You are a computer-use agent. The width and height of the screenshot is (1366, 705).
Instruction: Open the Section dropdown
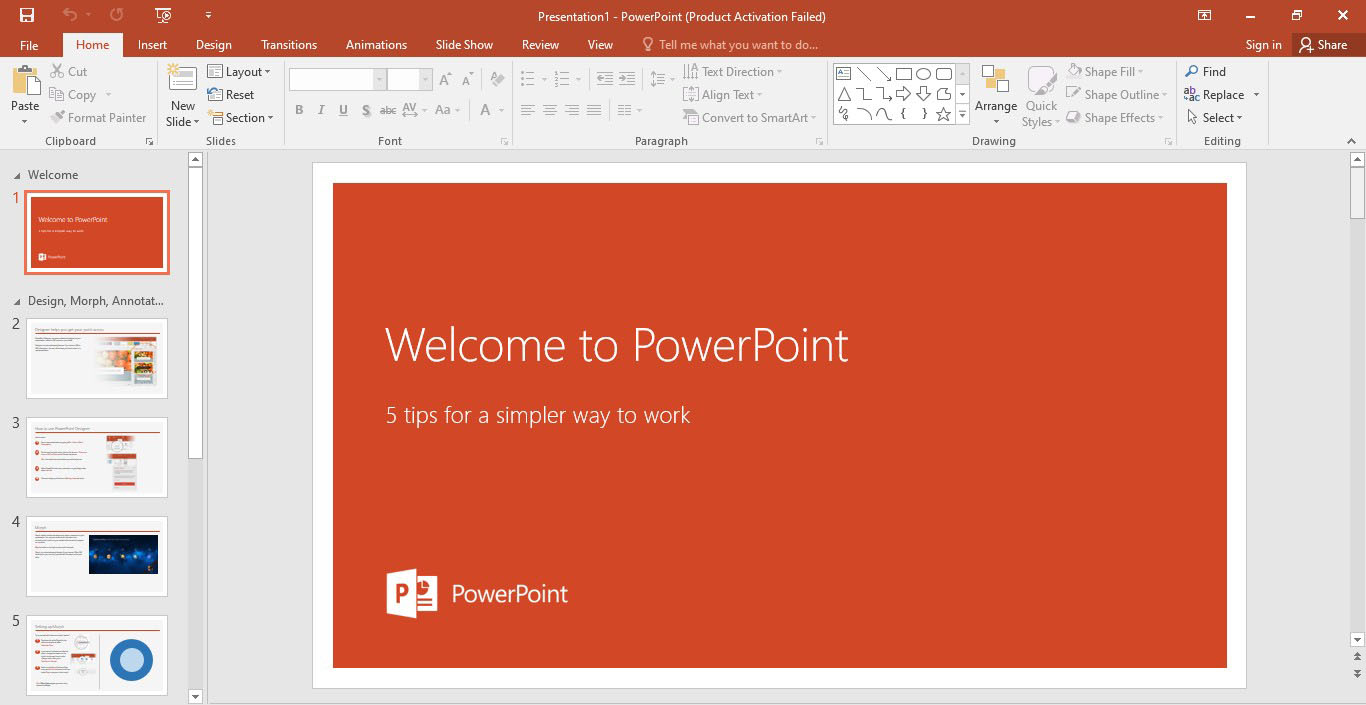pyautogui.click(x=240, y=118)
